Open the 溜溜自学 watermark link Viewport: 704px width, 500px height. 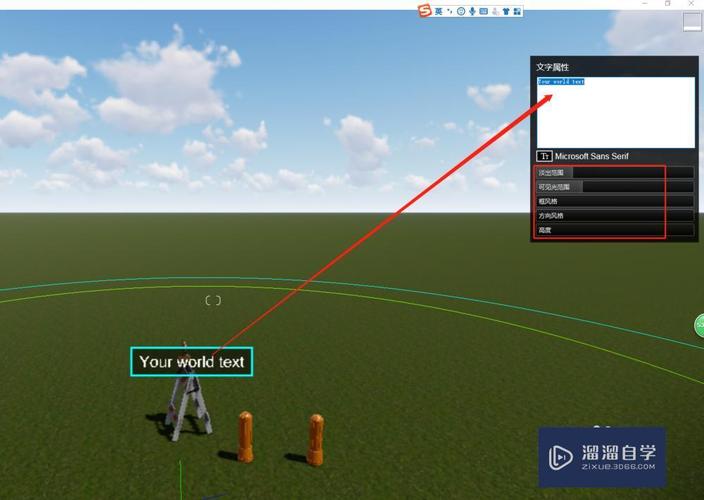602,456
